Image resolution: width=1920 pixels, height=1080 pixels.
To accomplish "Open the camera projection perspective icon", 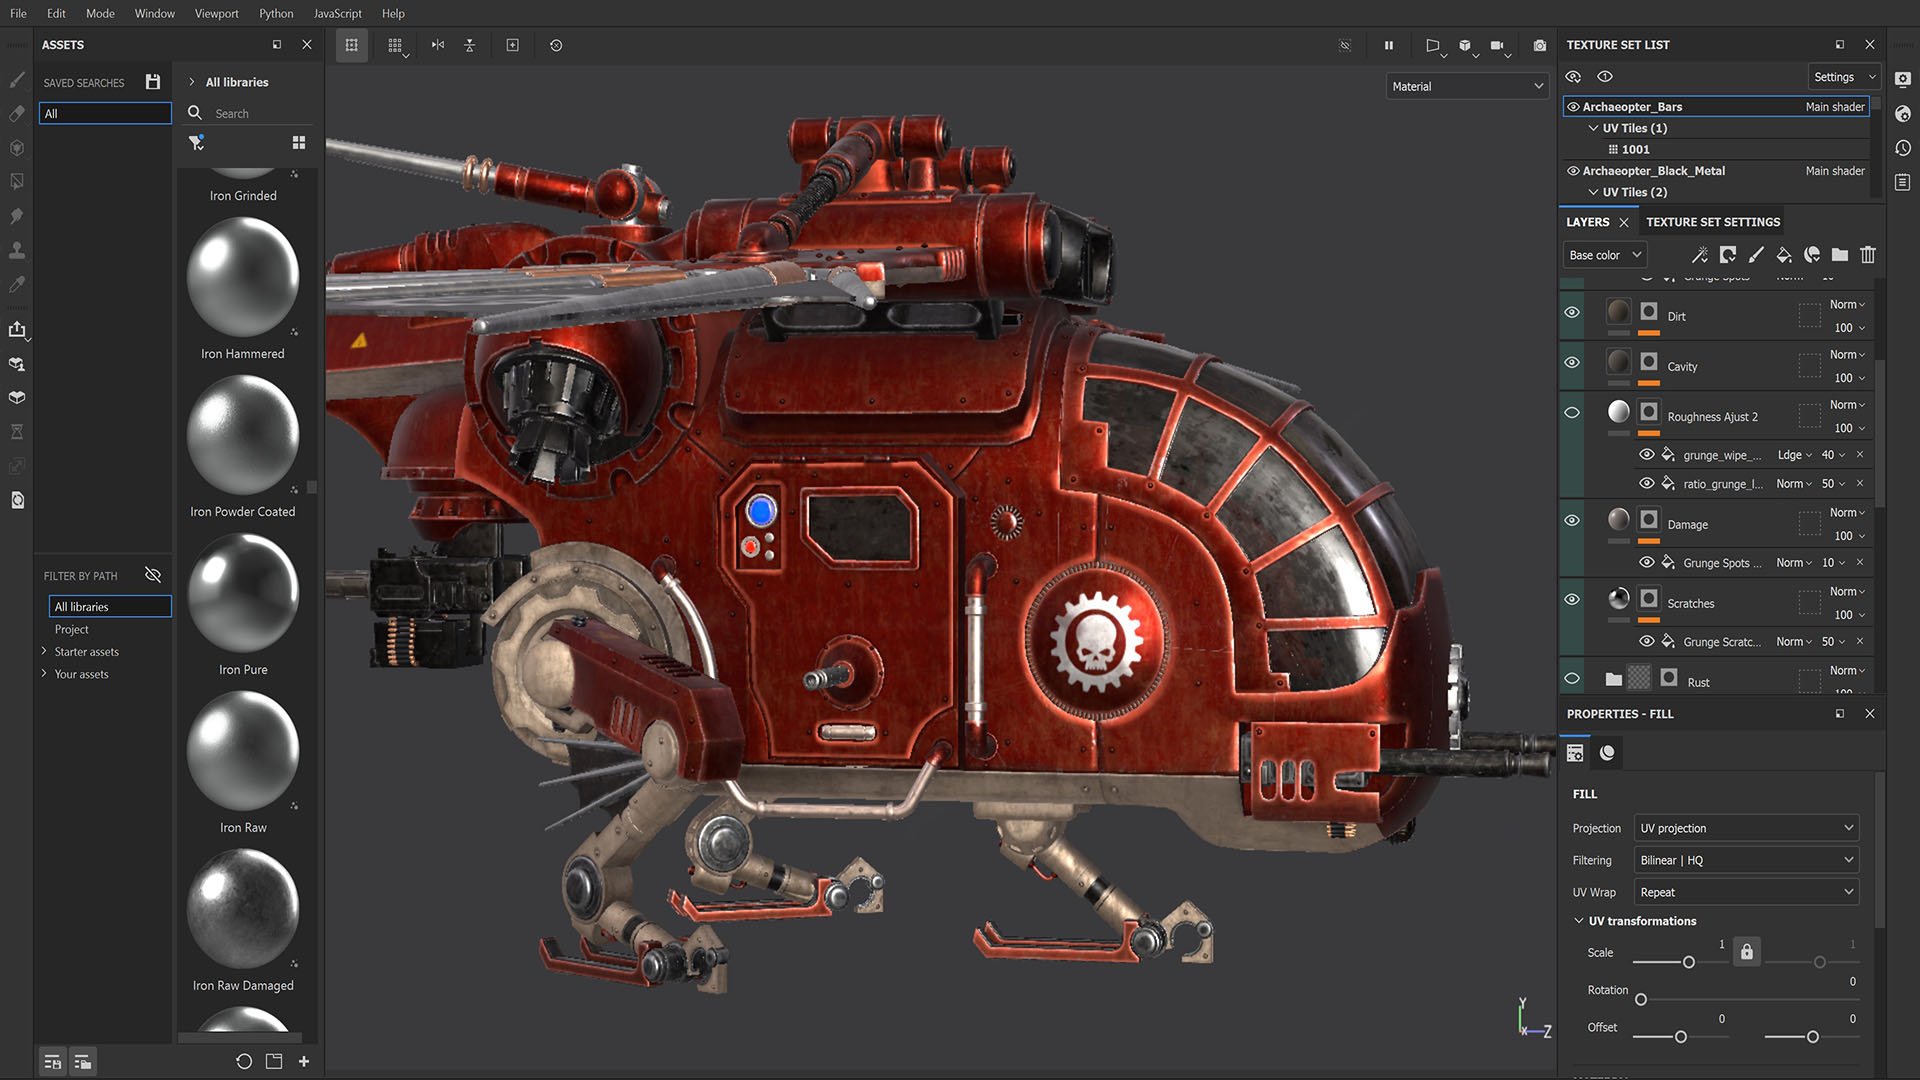I will (1433, 45).
